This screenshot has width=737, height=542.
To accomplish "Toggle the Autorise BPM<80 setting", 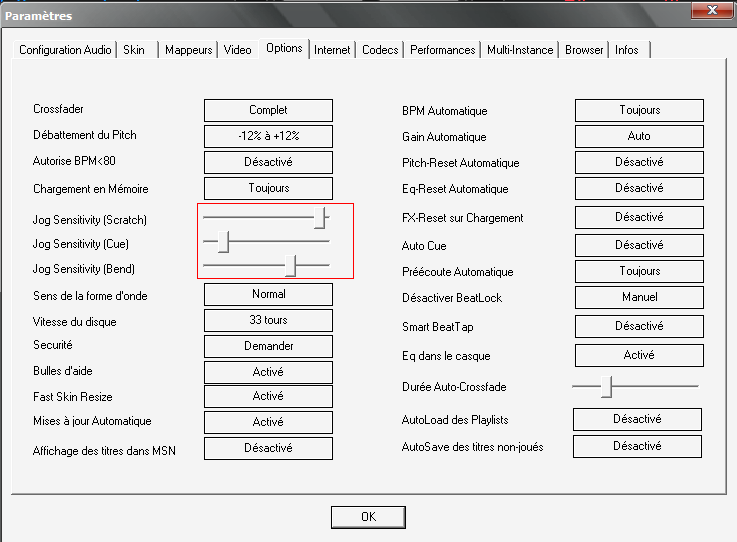I will click(x=268, y=162).
